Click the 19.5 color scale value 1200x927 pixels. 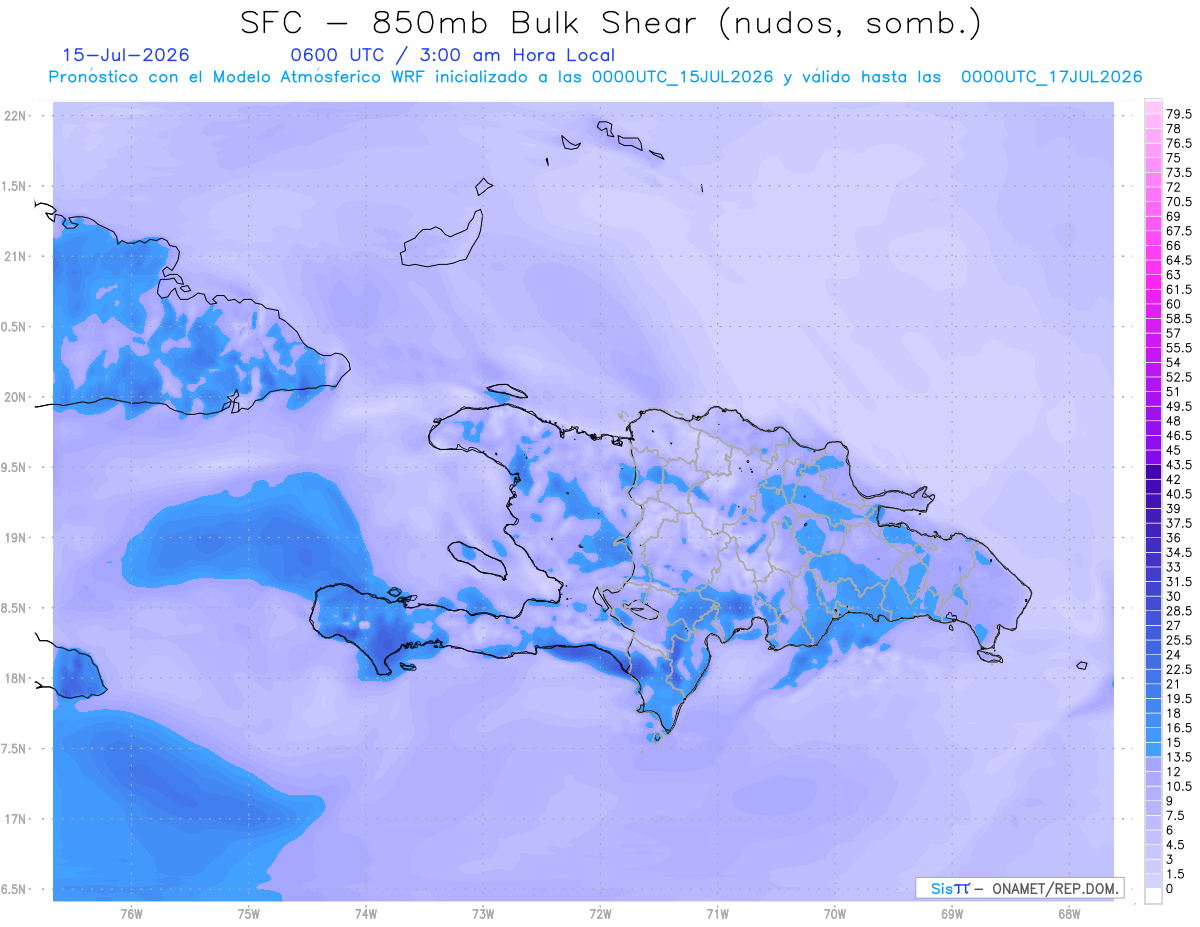(1180, 698)
